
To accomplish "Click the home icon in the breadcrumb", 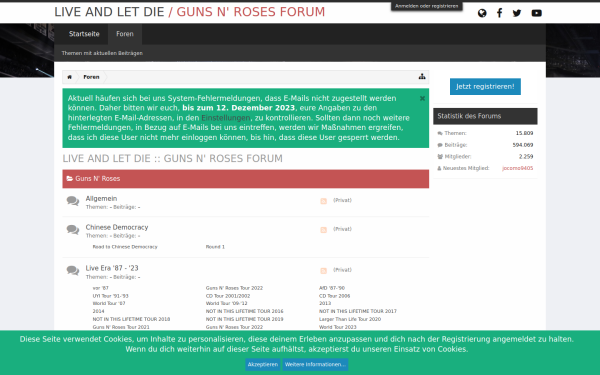I will [x=70, y=77].
